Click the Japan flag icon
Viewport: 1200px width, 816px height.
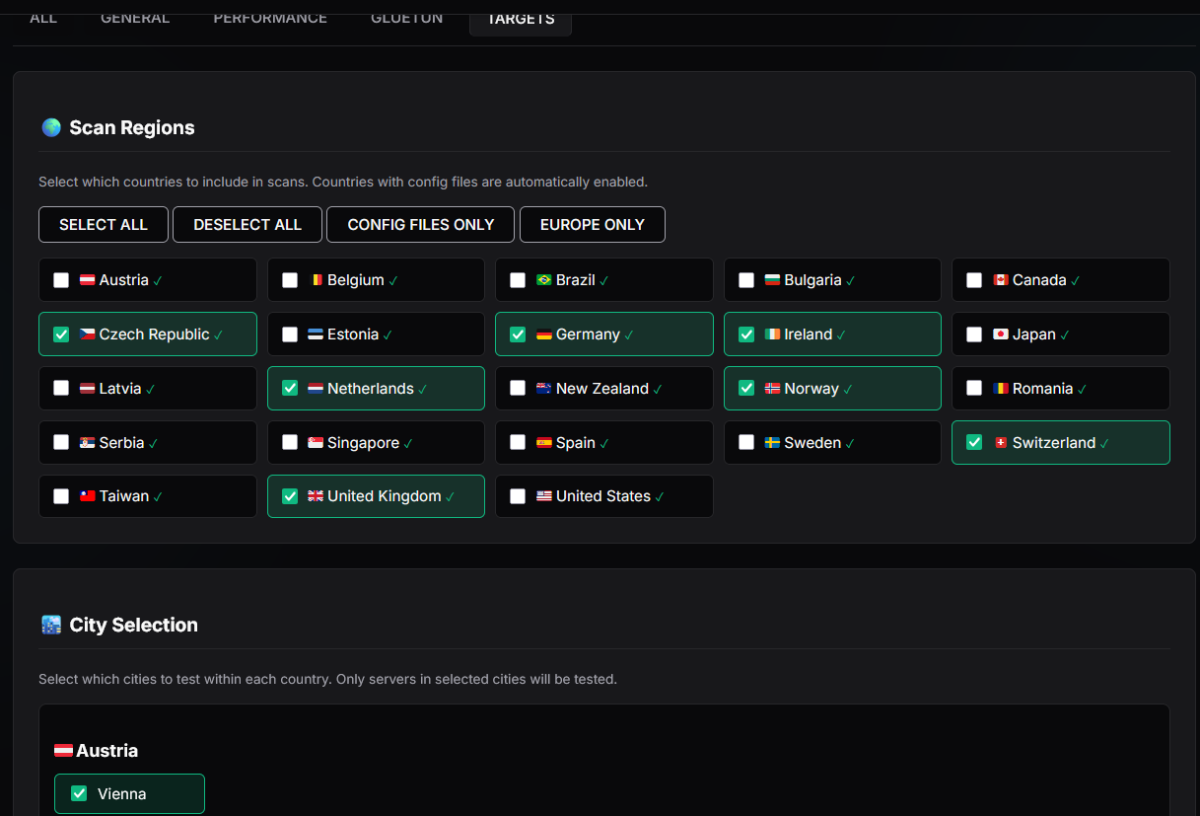tap(1000, 335)
